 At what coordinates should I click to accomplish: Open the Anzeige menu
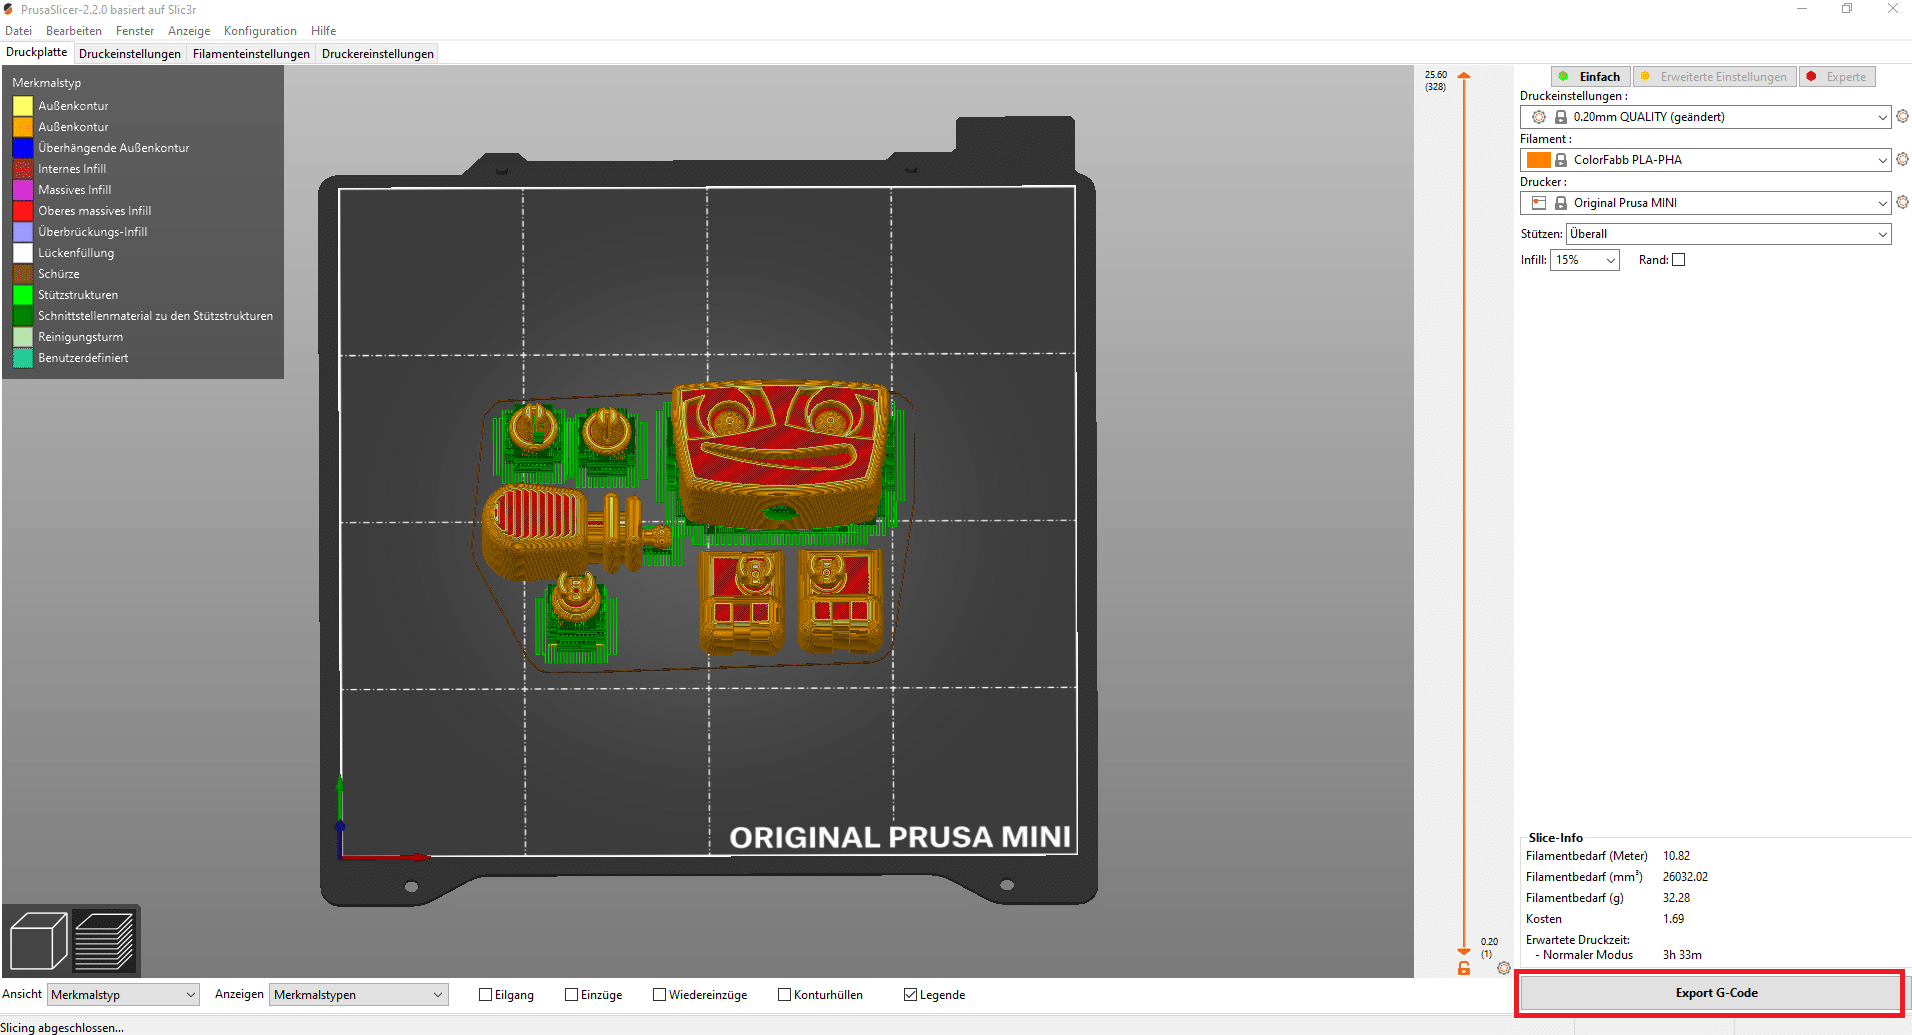(x=189, y=31)
